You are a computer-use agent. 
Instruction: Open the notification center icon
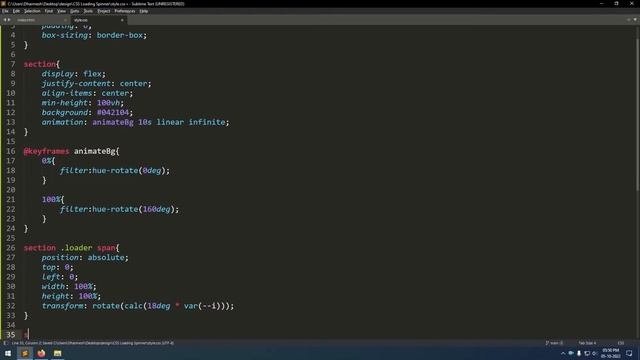click(629, 353)
